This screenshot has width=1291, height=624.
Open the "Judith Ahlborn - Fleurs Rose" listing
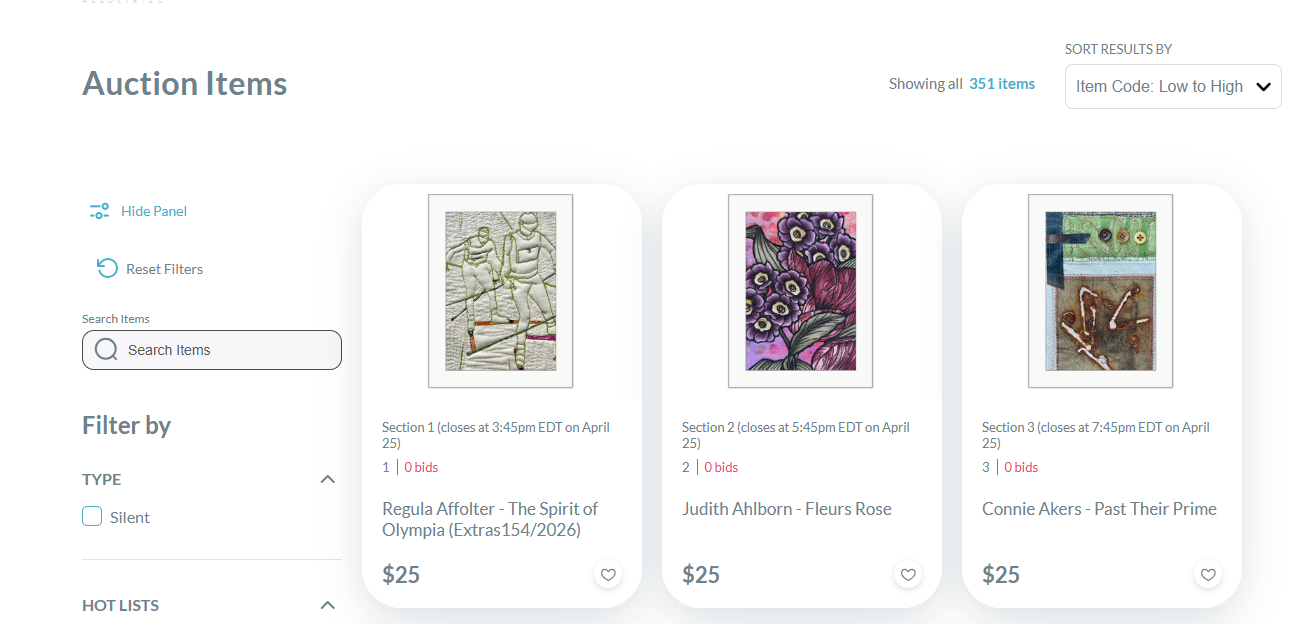[x=786, y=508]
